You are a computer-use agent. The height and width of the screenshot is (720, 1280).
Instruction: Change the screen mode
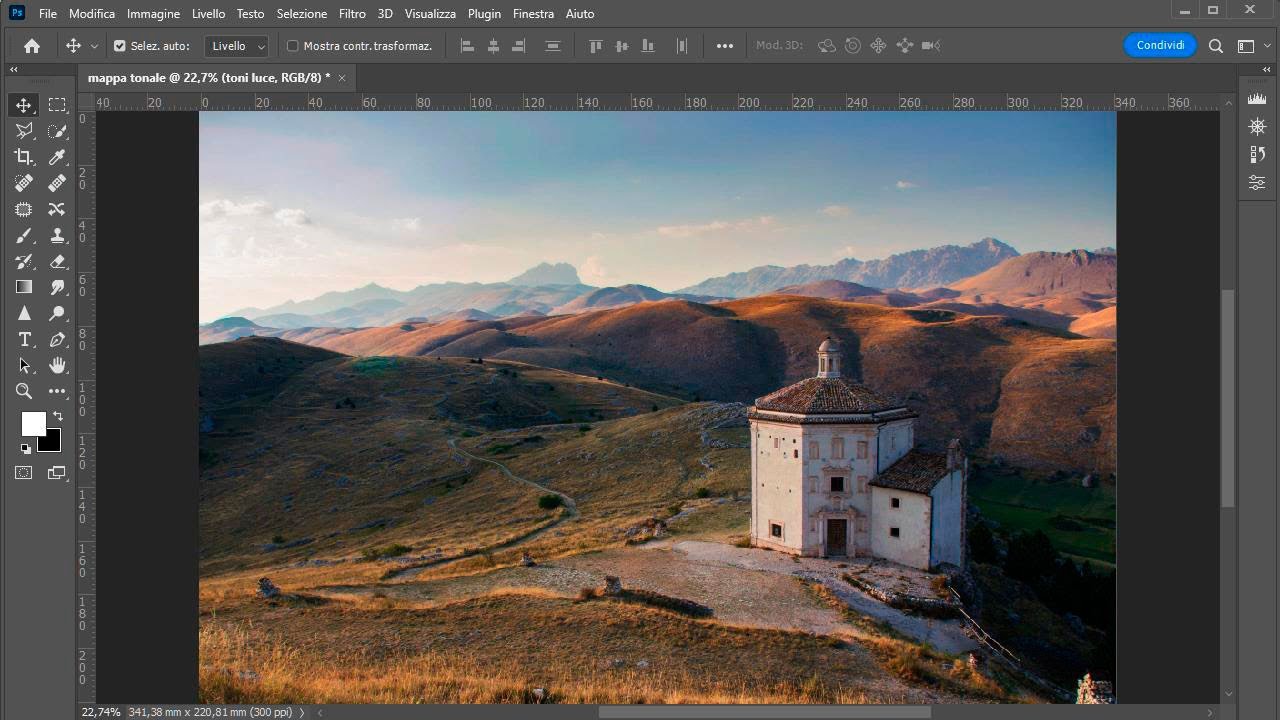coord(57,473)
